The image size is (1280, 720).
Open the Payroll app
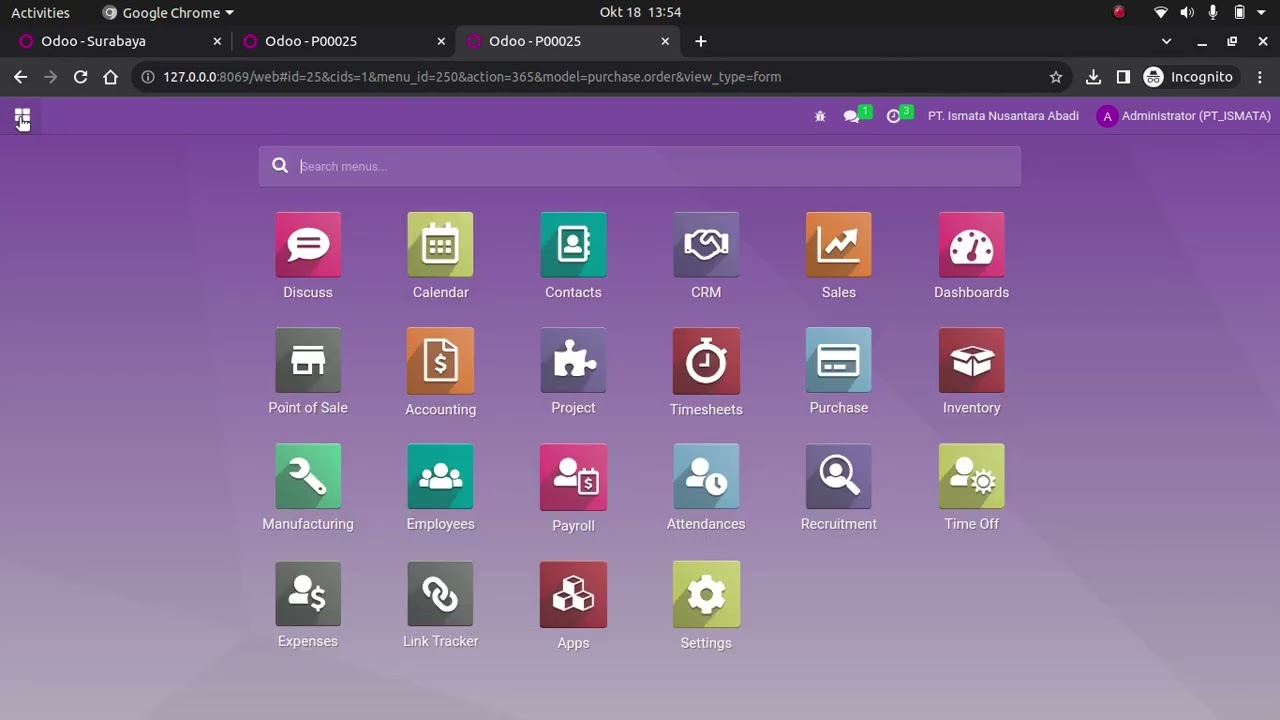(573, 489)
